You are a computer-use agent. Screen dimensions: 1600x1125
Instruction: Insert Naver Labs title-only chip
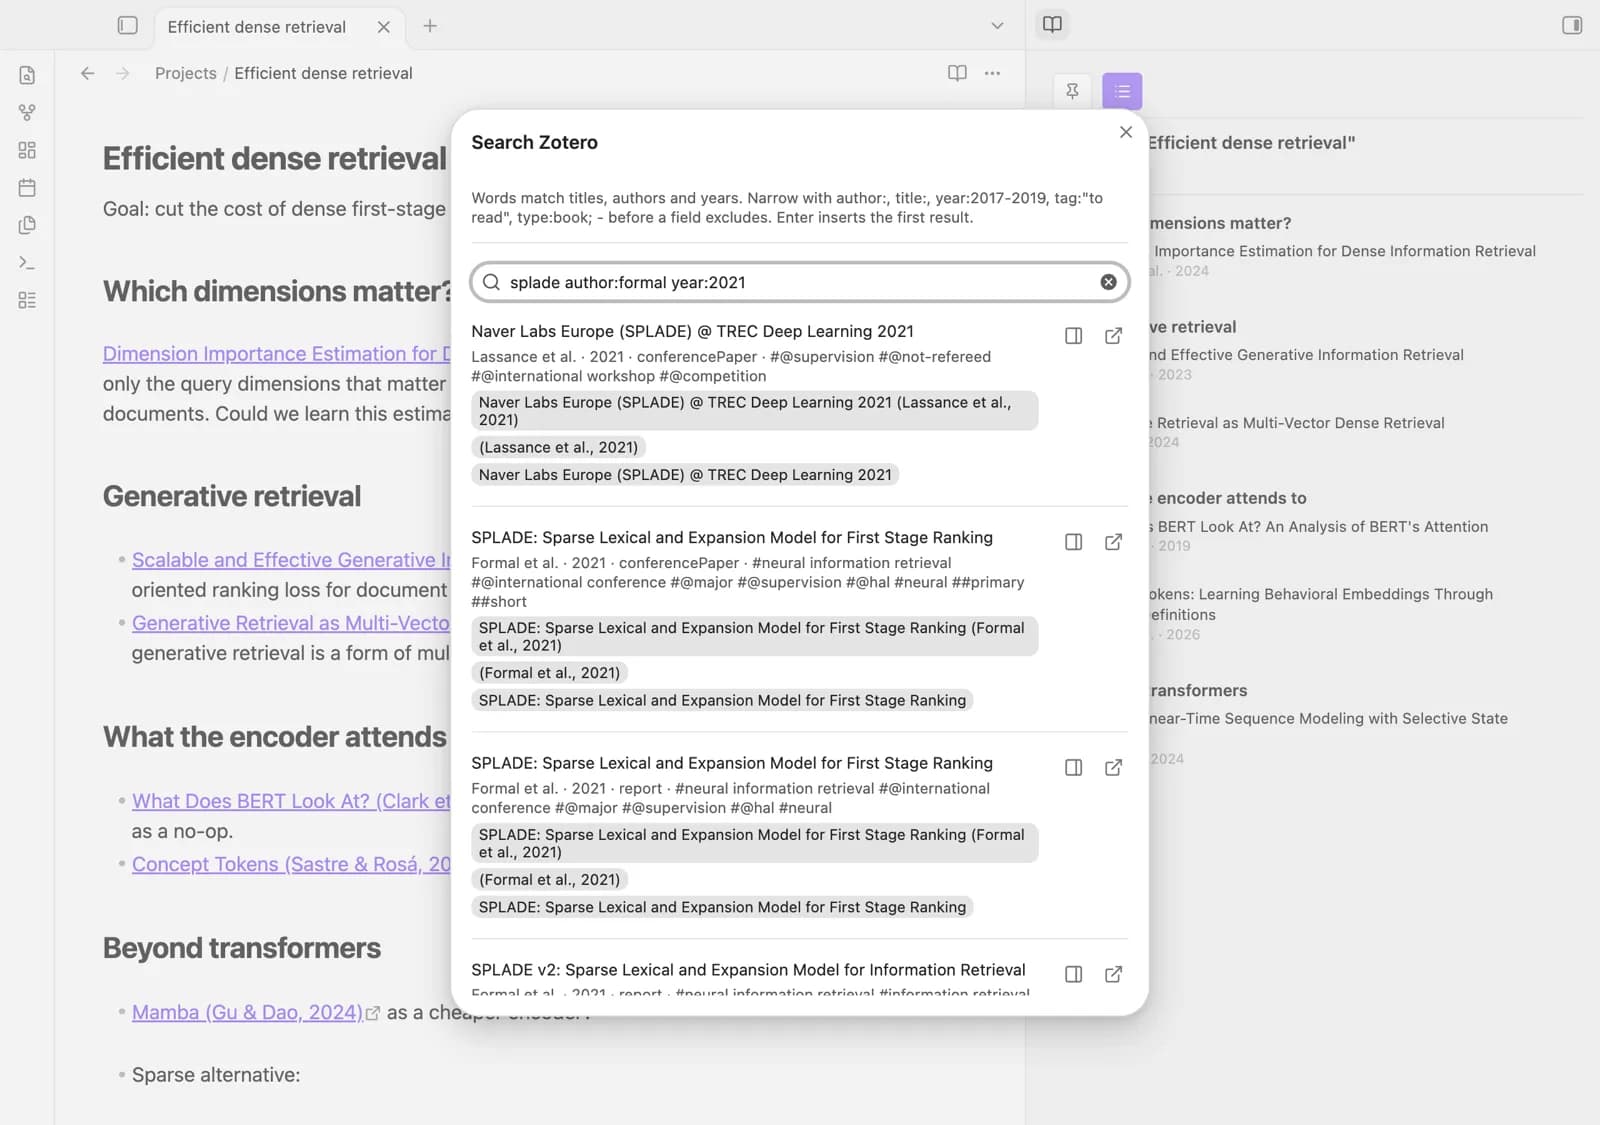[x=685, y=475]
